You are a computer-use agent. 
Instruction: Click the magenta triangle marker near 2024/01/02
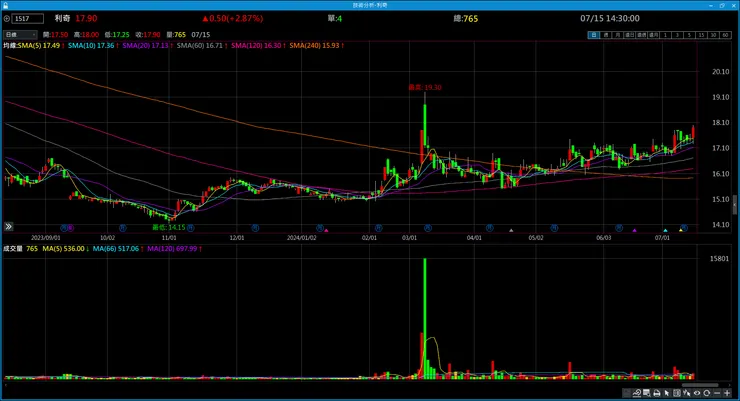[326, 230]
